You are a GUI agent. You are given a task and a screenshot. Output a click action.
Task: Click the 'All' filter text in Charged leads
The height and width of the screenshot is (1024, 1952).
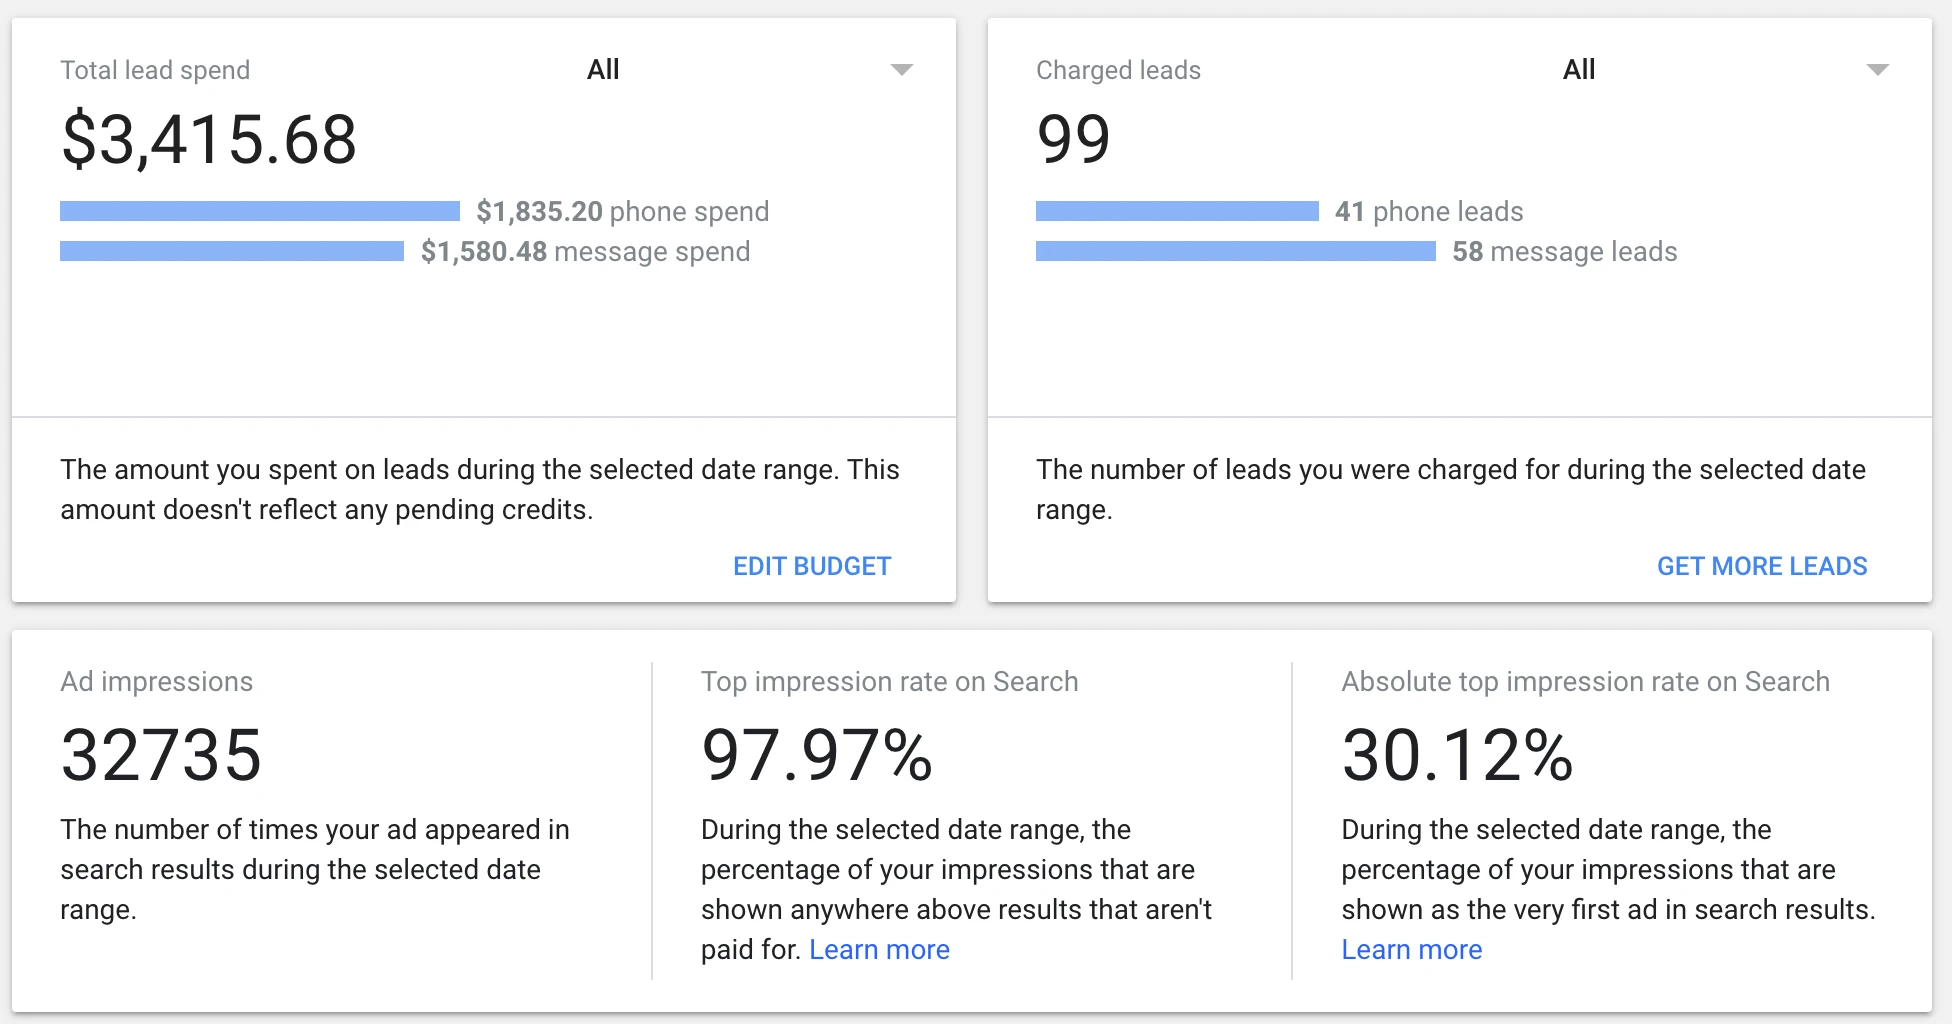pyautogui.click(x=1579, y=70)
